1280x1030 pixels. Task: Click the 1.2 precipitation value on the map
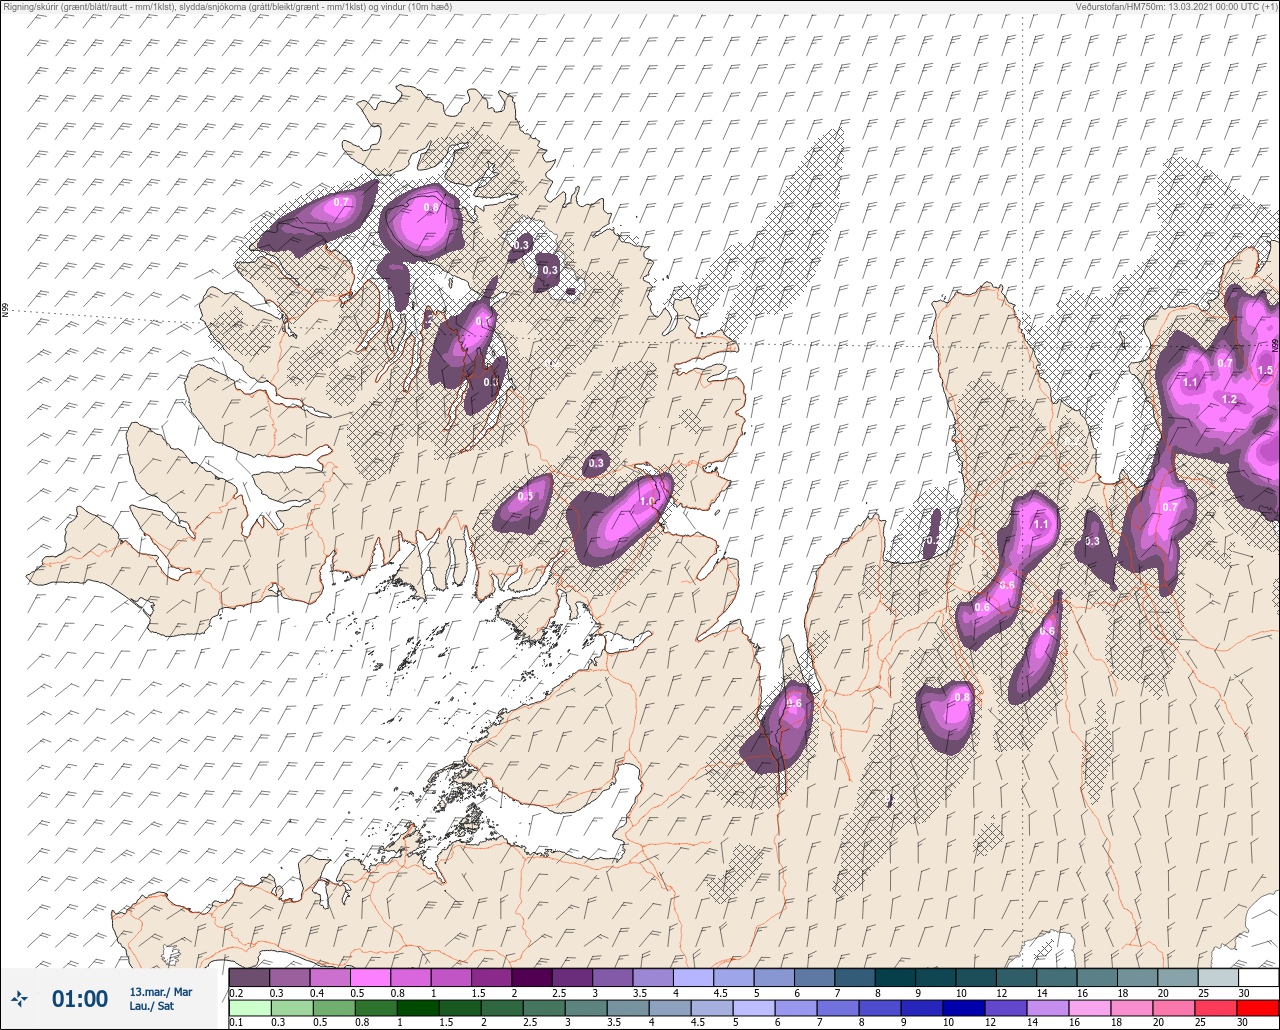click(1230, 399)
